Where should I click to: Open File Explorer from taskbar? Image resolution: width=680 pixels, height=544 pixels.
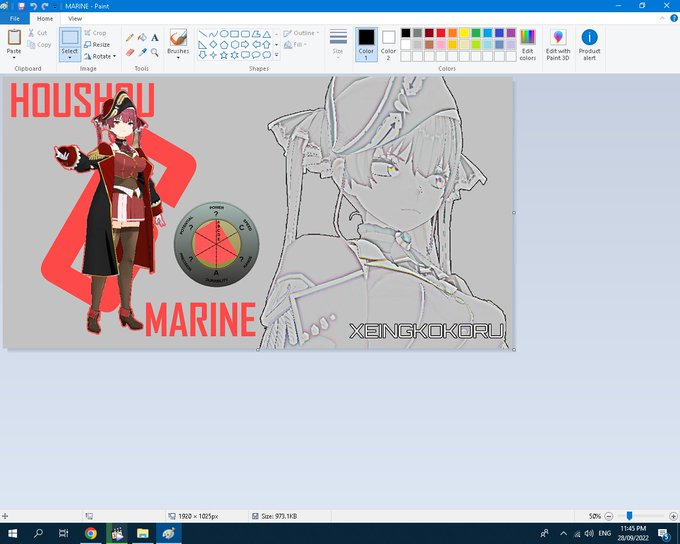point(143,533)
